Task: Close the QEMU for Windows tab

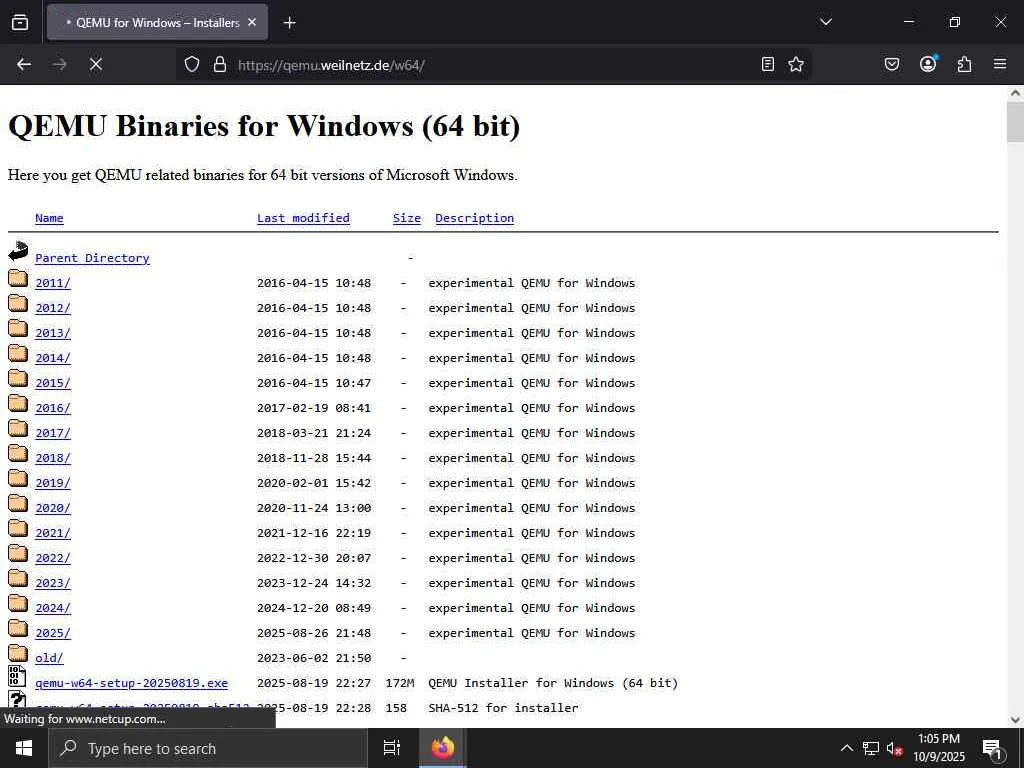Action: [252, 22]
